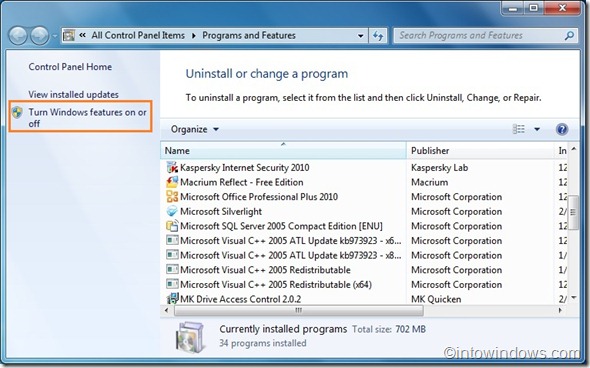The width and height of the screenshot is (590, 368).
Task: Click the search magnifier icon
Action: pyautogui.click(x=569, y=36)
